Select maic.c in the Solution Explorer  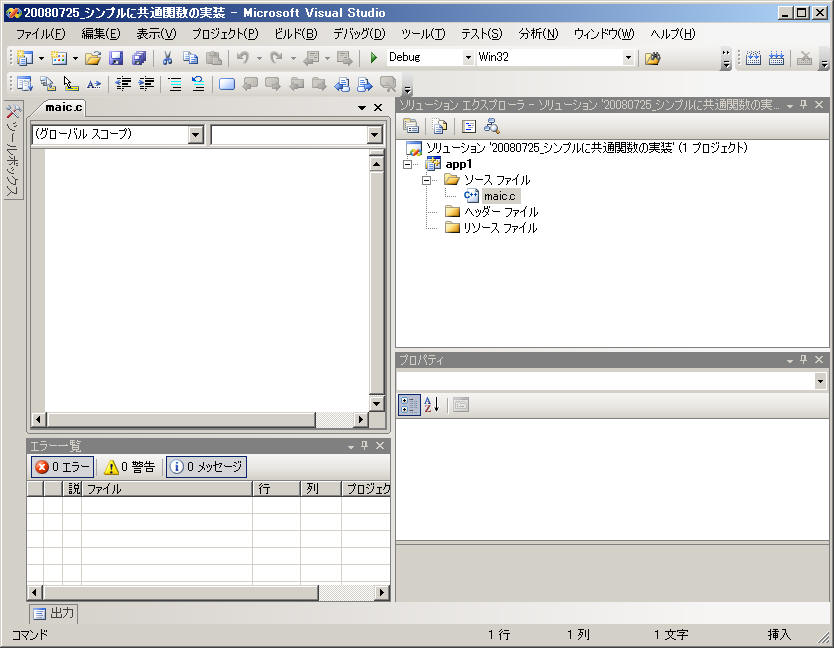(499, 196)
